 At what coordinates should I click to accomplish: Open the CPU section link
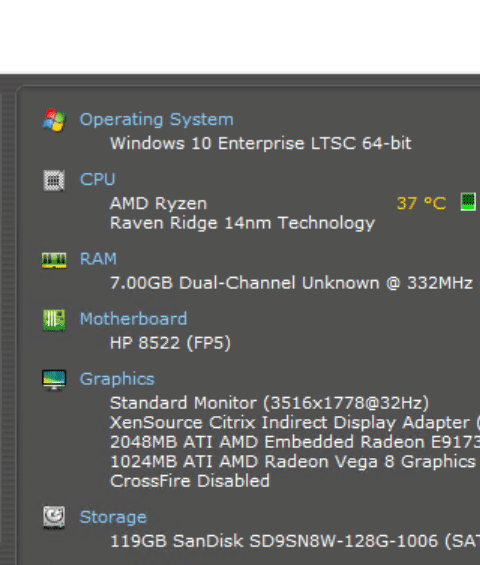pyautogui.click(x=97, y=179)
